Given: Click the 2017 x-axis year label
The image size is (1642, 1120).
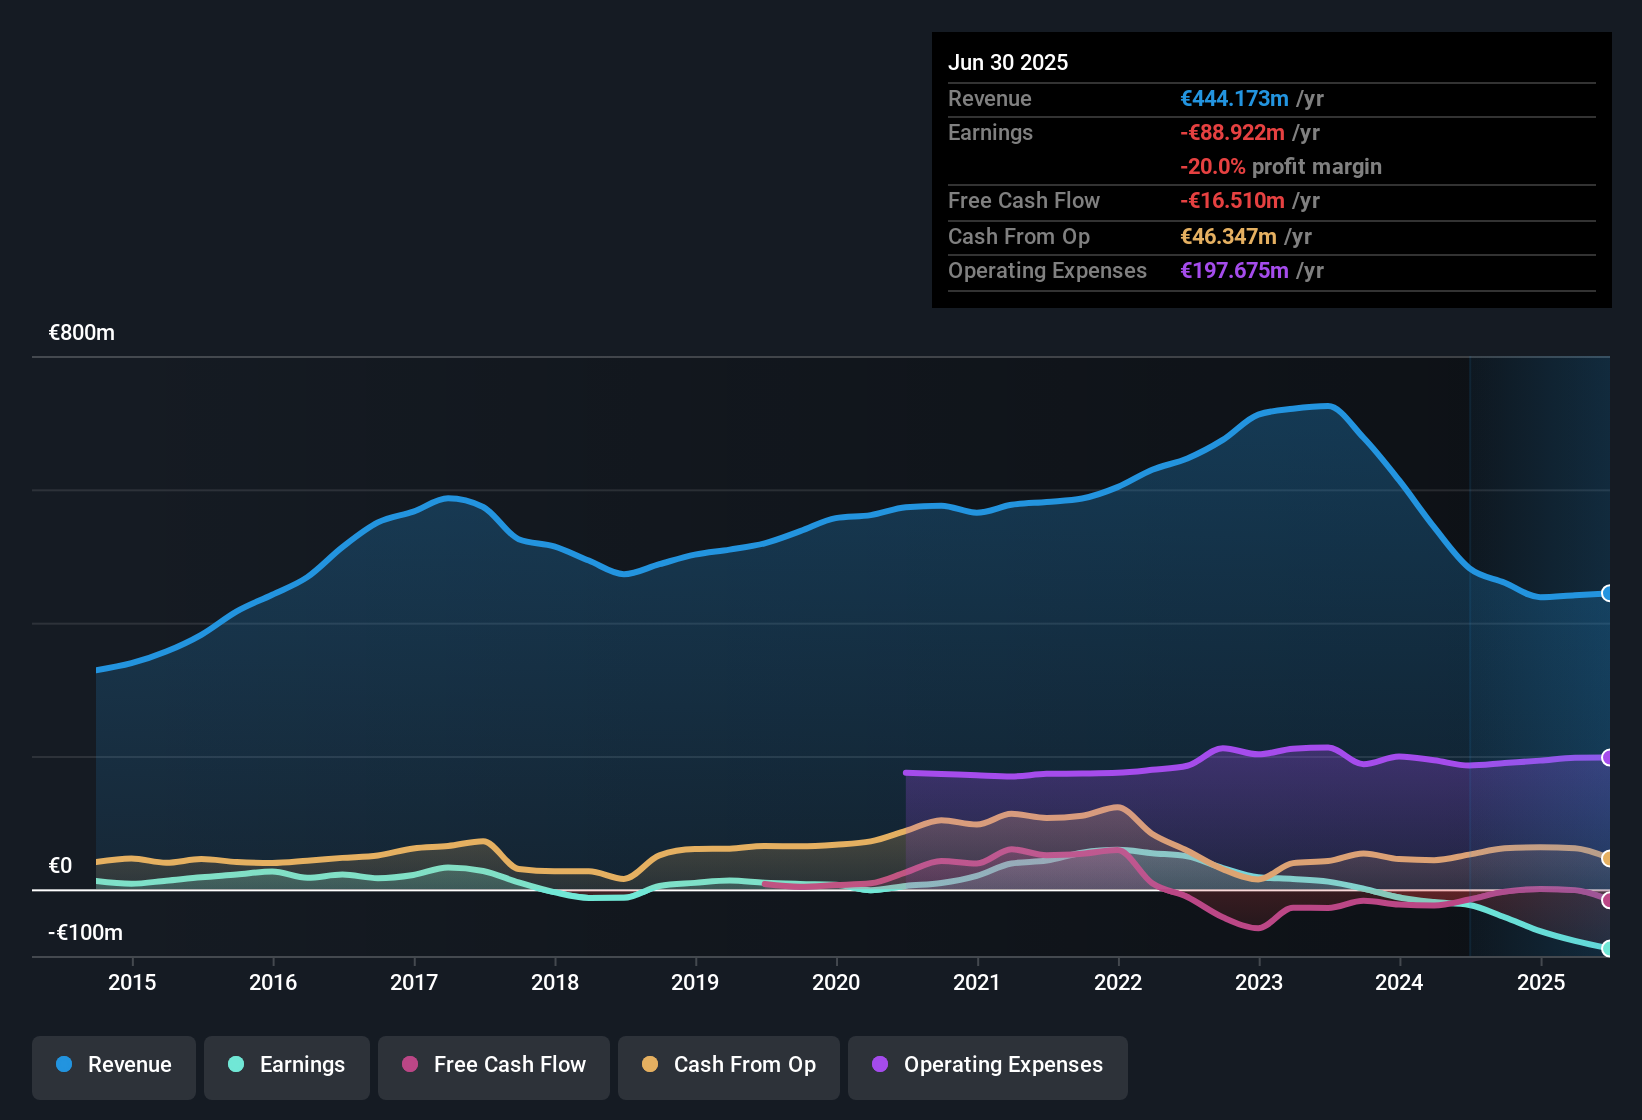Looking at the screenshot, I should [x=414, y=982].
